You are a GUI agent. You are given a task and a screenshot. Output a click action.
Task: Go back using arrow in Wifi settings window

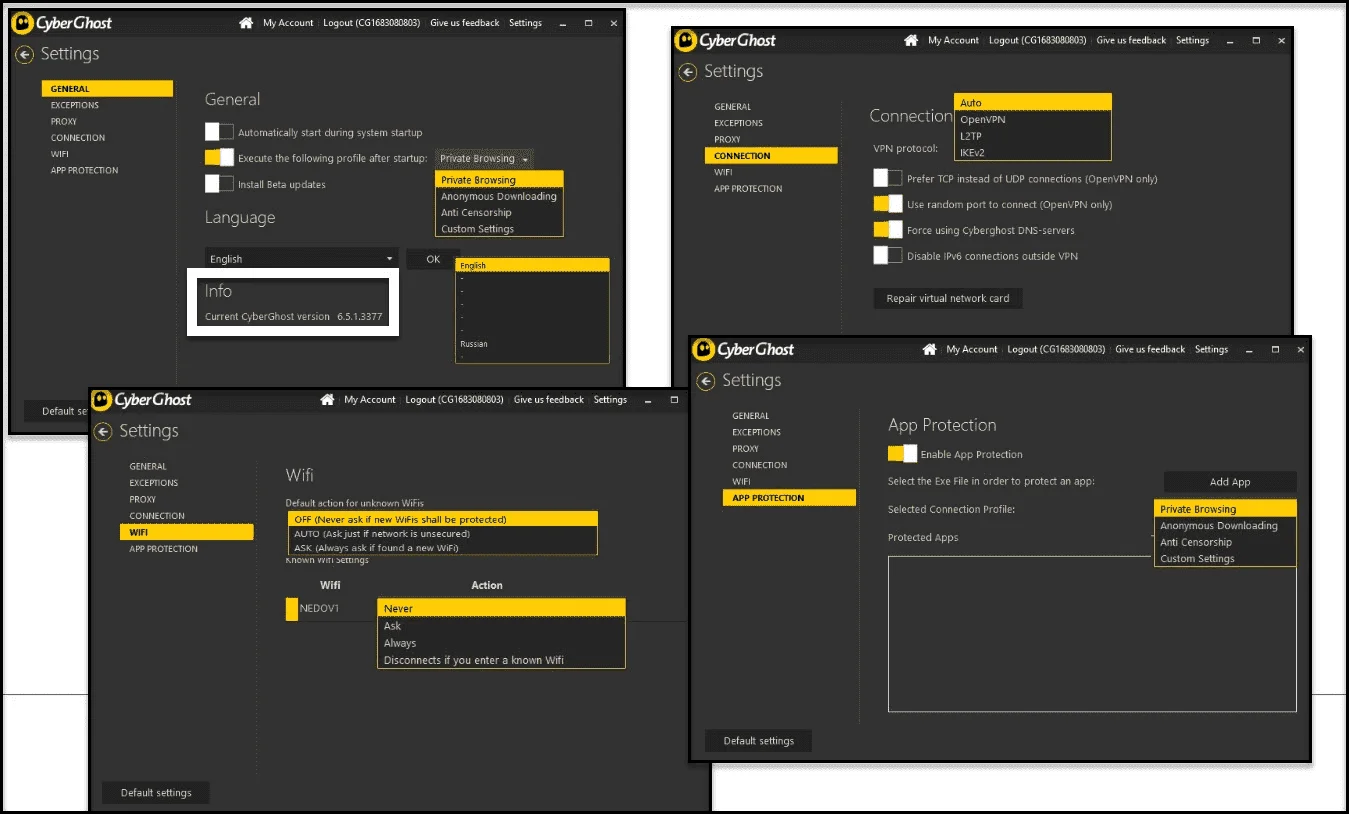(102, 431)
